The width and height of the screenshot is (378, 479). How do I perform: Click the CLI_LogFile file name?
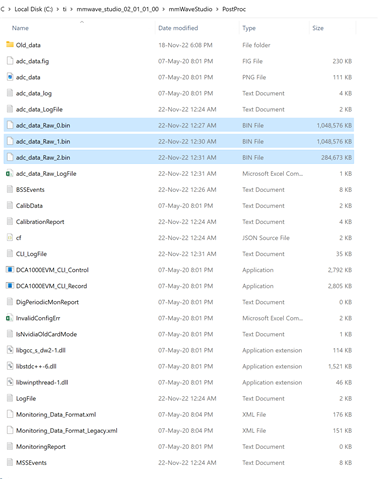click(31, 254)
